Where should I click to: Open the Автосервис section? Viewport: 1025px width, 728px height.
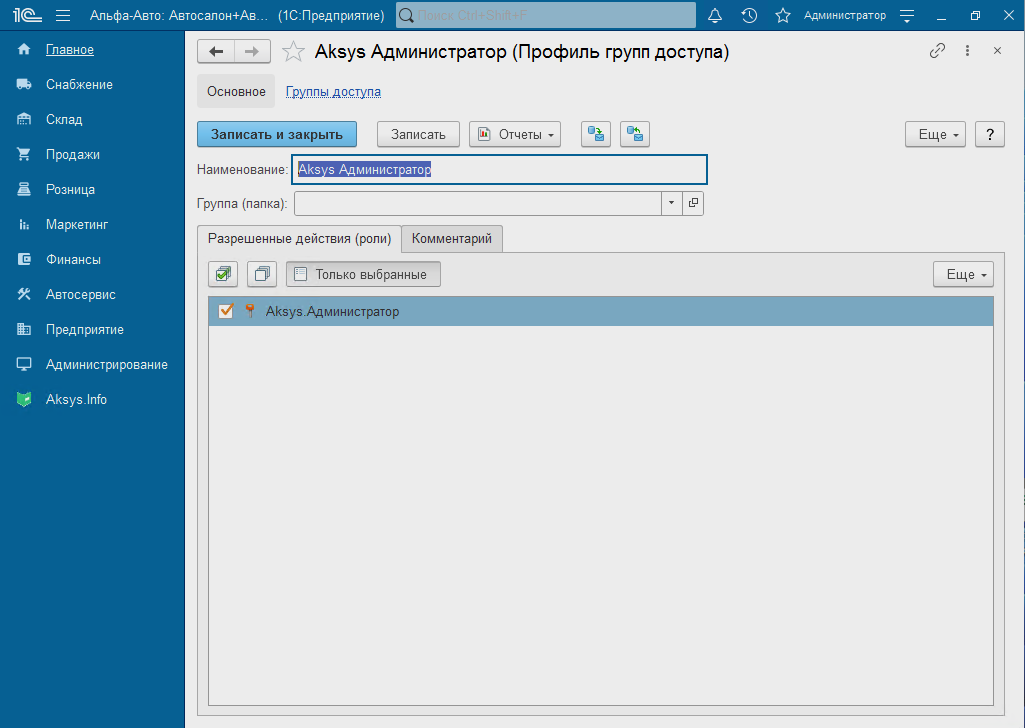(x=80, y=295)
